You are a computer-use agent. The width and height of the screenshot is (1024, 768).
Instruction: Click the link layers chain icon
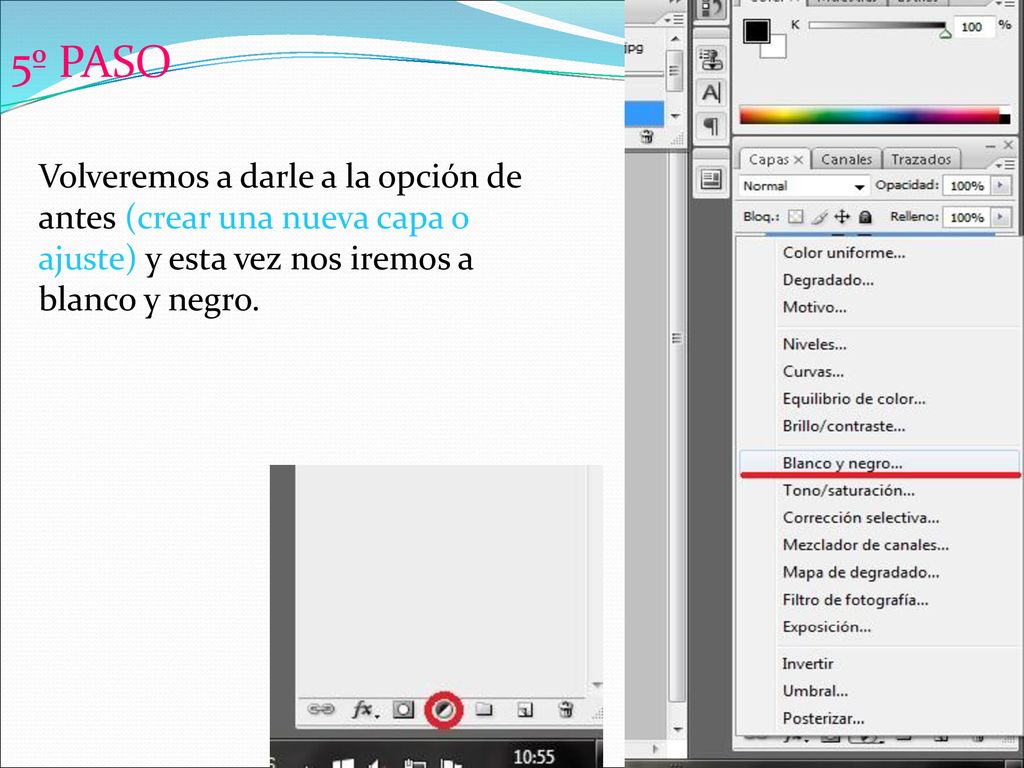coord(321,709)
